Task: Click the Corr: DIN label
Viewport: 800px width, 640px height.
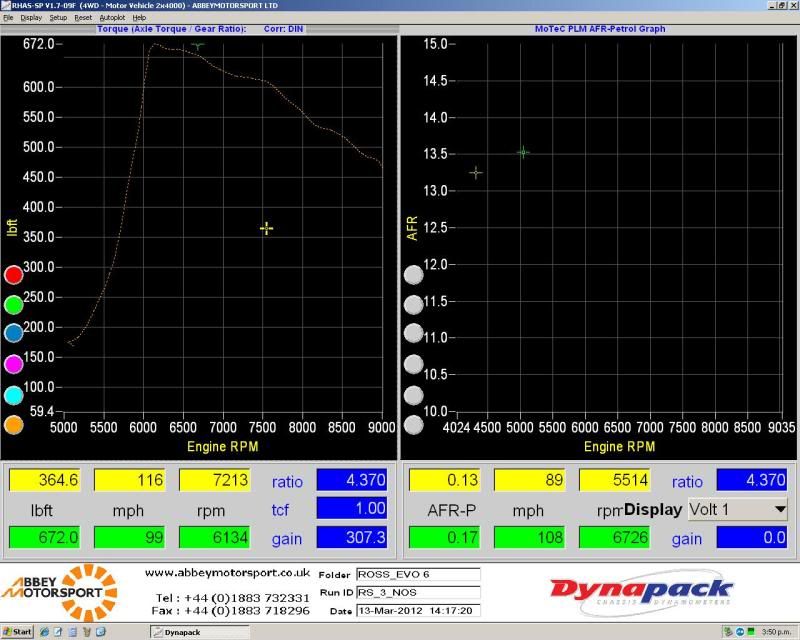Action: pyautogui.click(x=283, y=29)
